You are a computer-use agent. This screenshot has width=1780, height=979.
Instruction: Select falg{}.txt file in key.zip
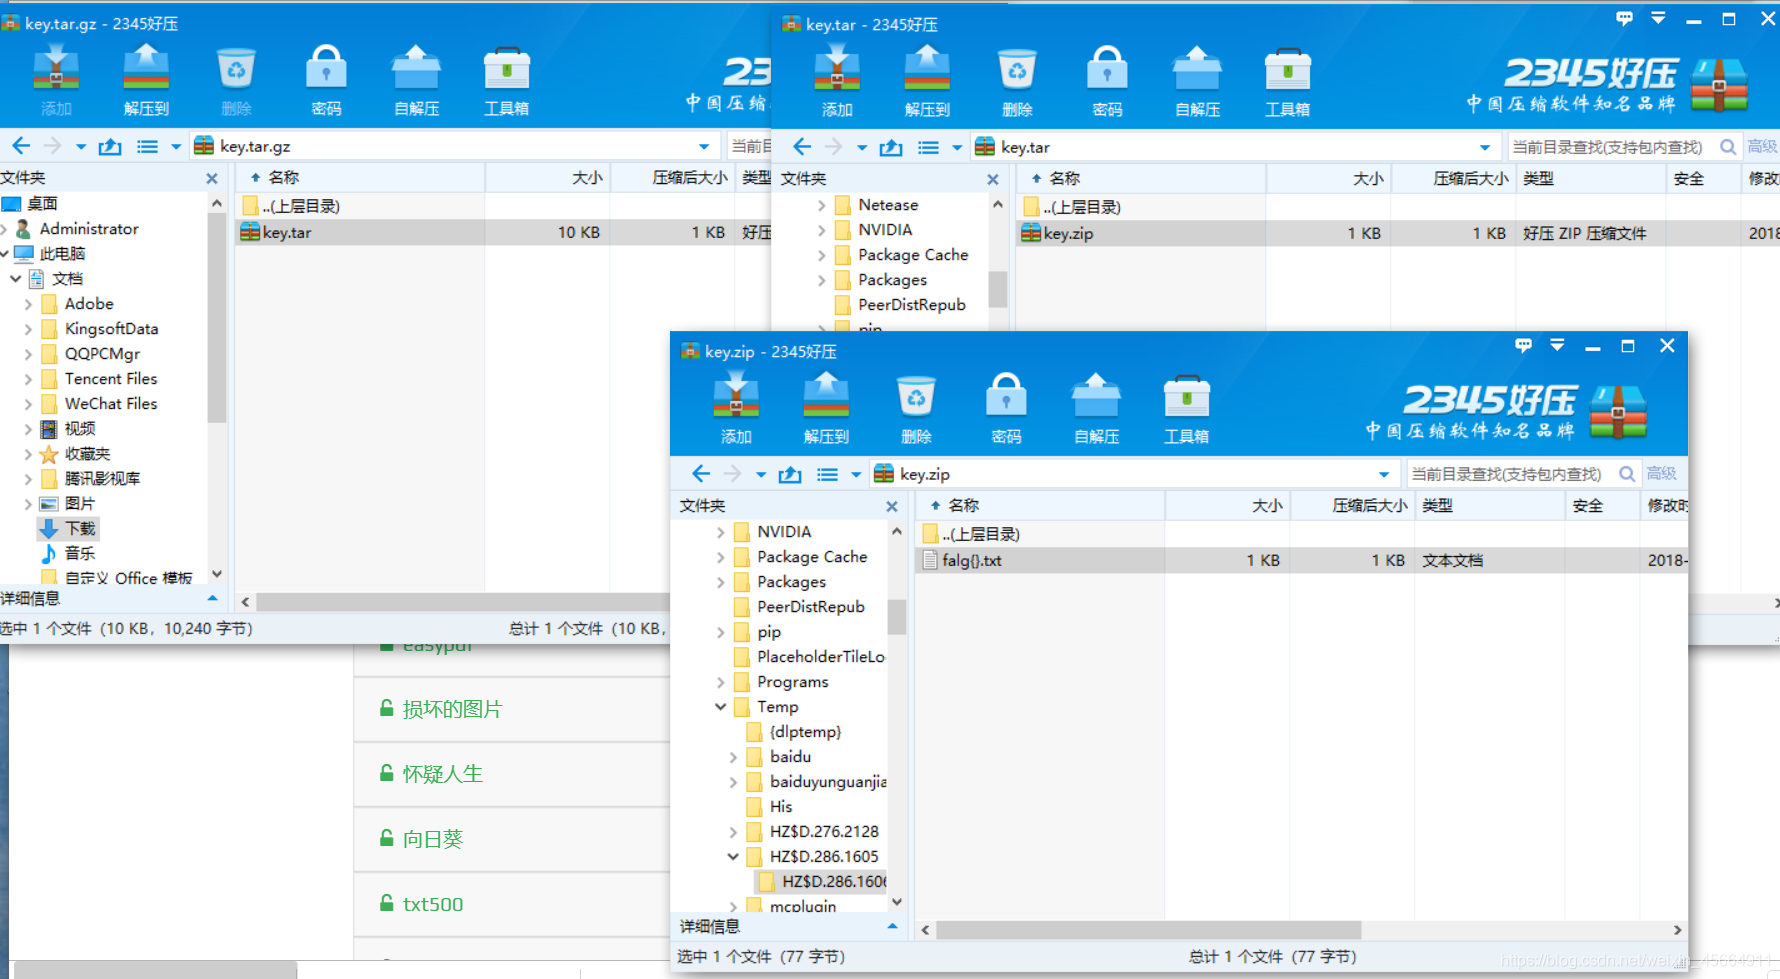pos(1302,561)
